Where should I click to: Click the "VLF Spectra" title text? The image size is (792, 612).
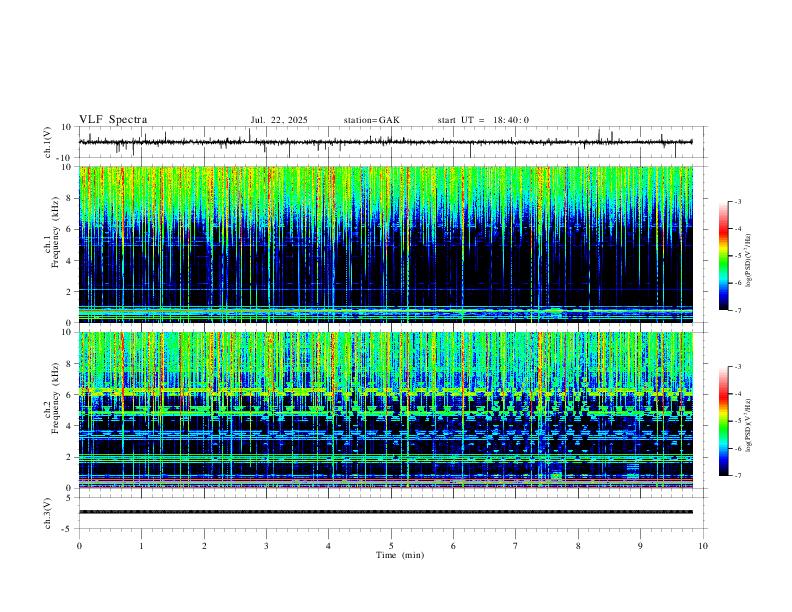pos(113,120)
